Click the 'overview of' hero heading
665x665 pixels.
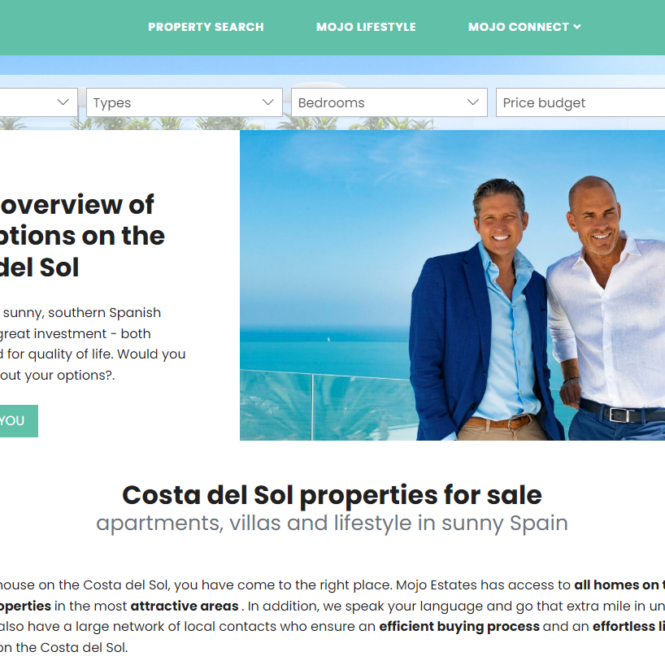tap(77, 205)
